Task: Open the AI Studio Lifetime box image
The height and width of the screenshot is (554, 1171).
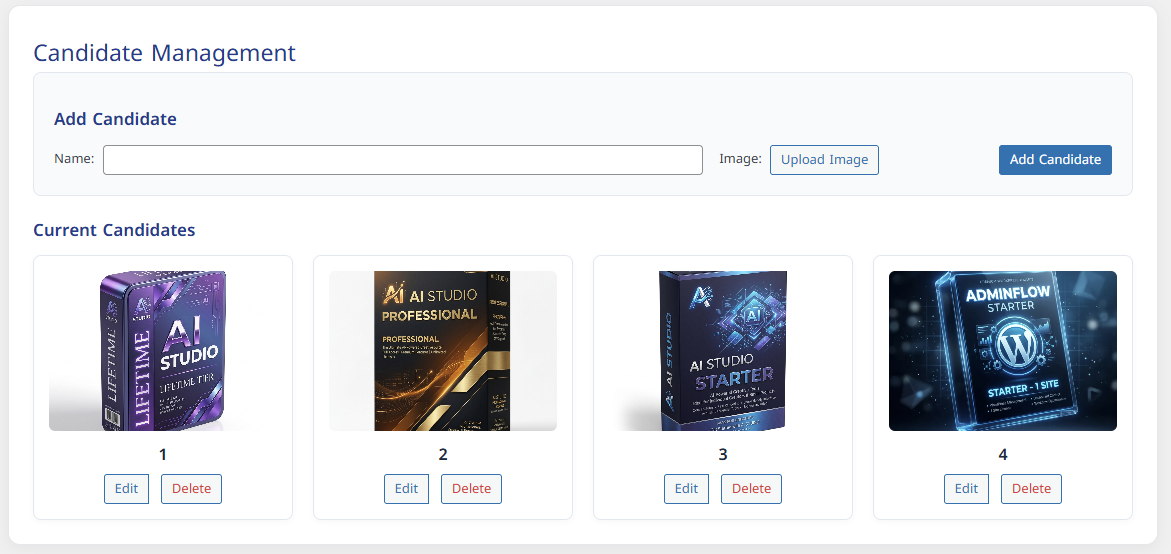Action: coord(163,351)
